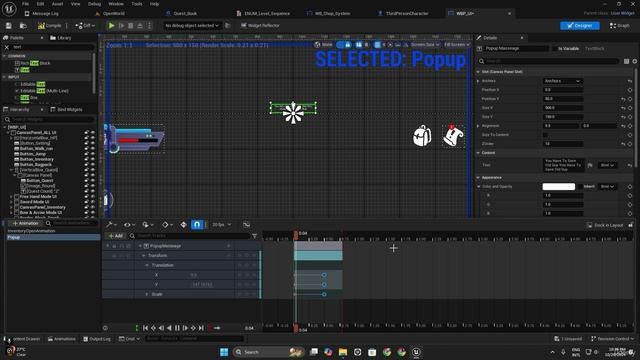Open the details property matrix grid icon
640x360 pixels.
626,61
